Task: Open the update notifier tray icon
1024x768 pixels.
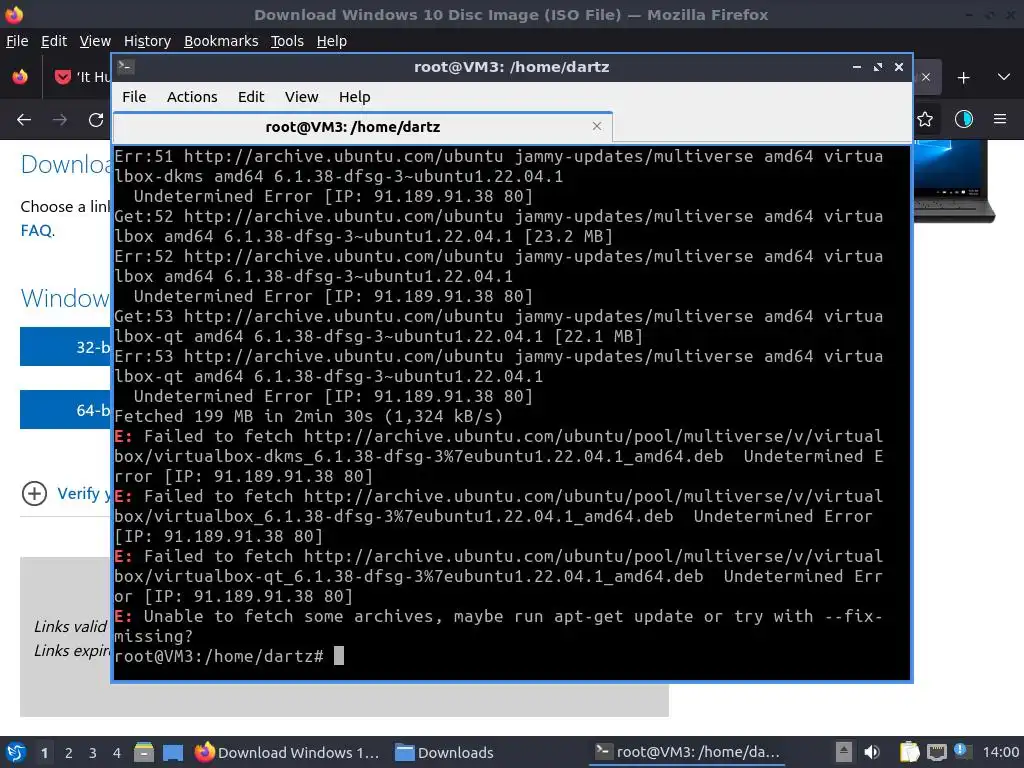Action: [962, 751]
